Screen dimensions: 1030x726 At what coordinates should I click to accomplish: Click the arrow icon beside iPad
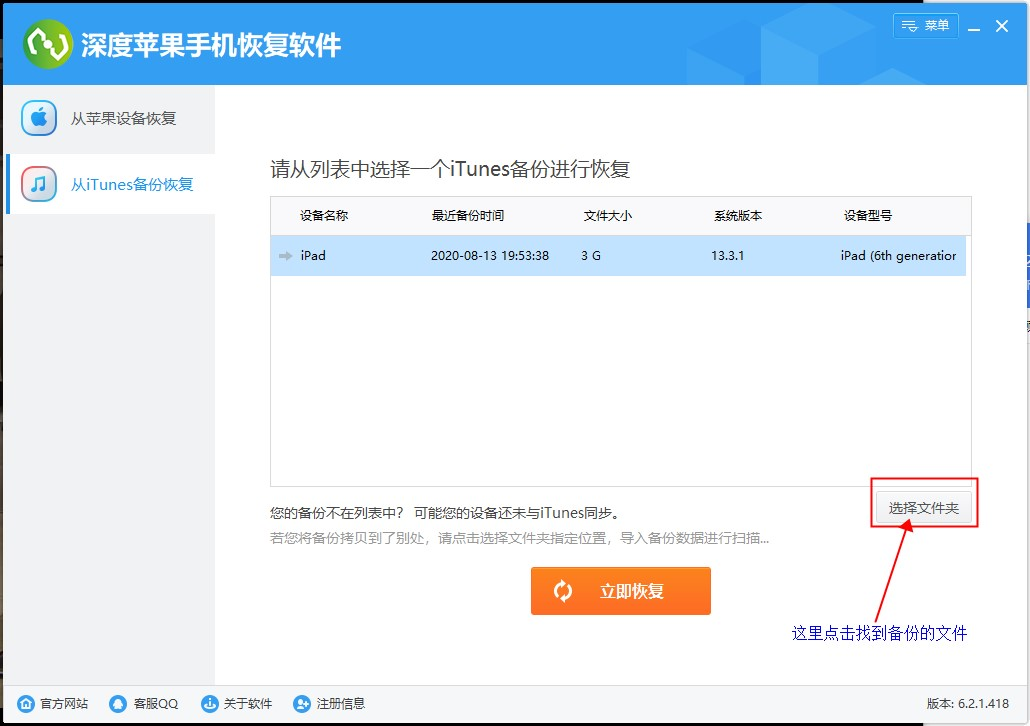pyautogui.click(x=285, y=256)
